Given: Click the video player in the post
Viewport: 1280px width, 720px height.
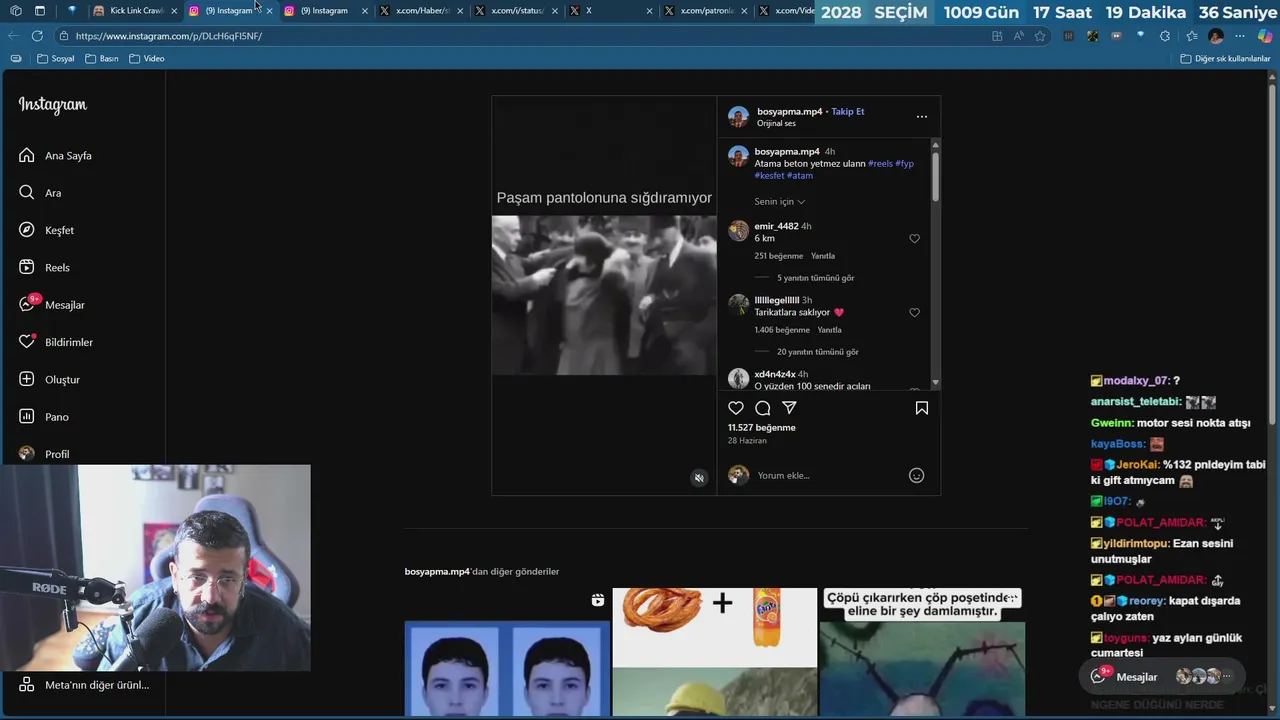Looking at the screenshot, I should coord(604,295).
